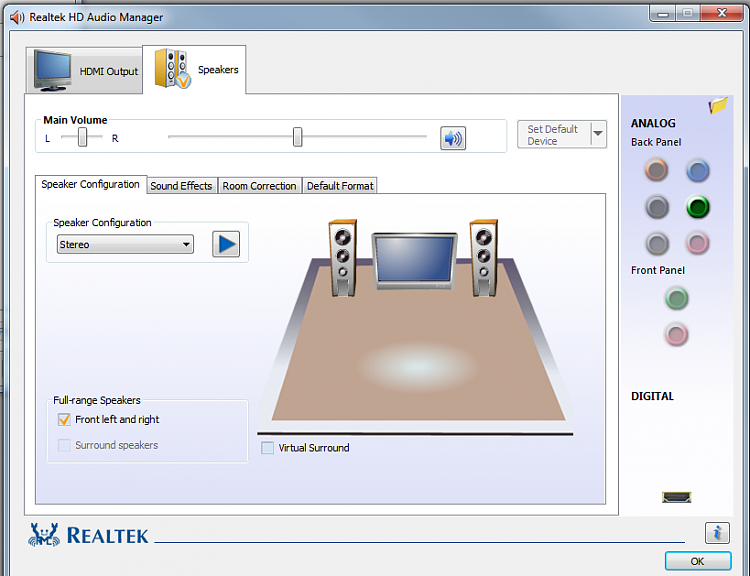
Task: Select the Speakers device tab
Action: (x=195, y=70)
